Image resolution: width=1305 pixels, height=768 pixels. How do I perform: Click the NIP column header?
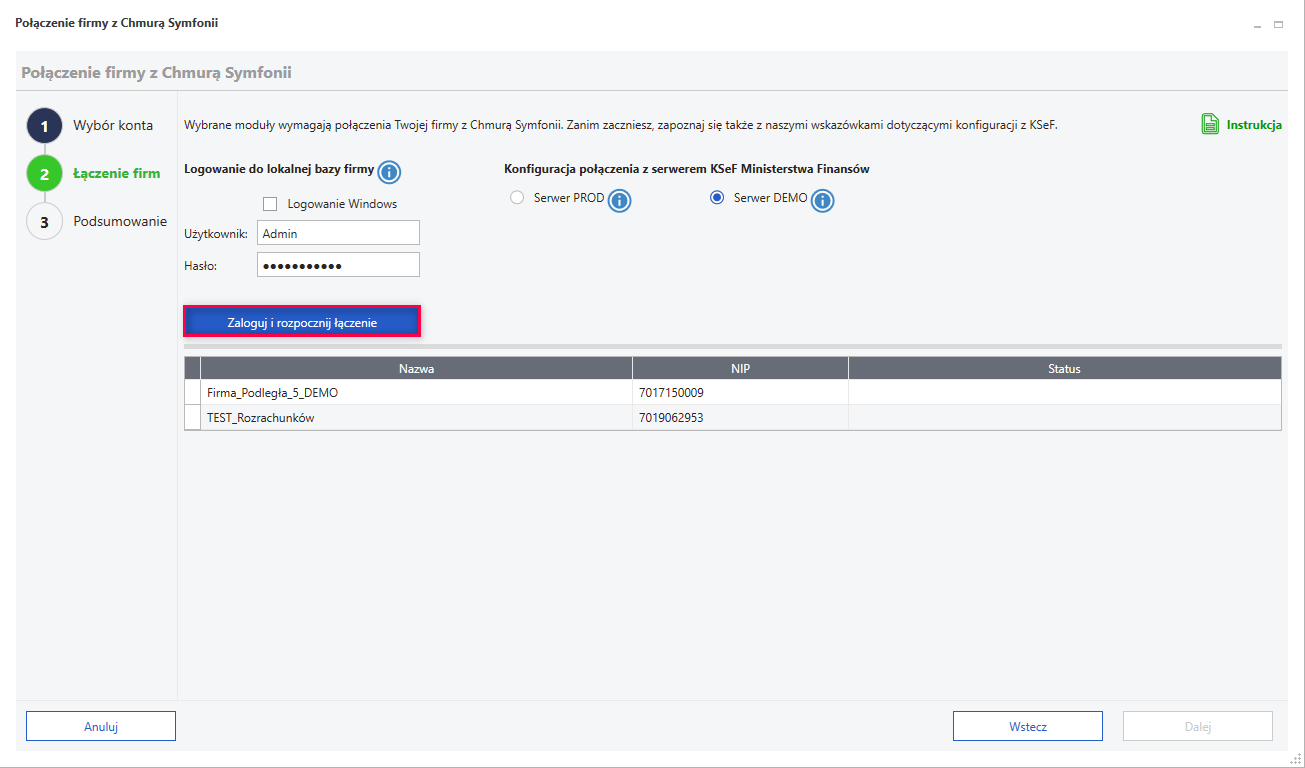(740, 369)
